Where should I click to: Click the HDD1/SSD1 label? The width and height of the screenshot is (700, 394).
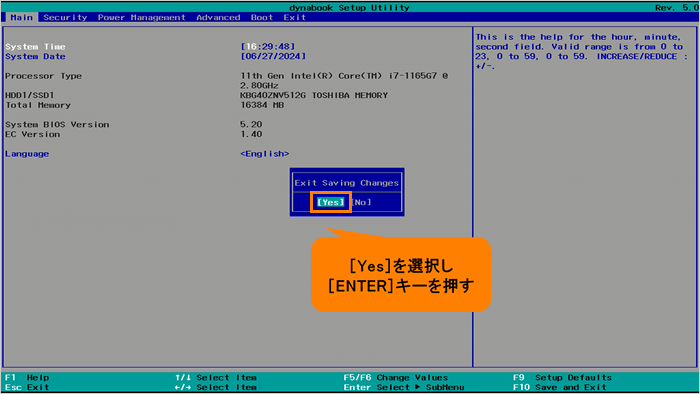tap(29, 95)
